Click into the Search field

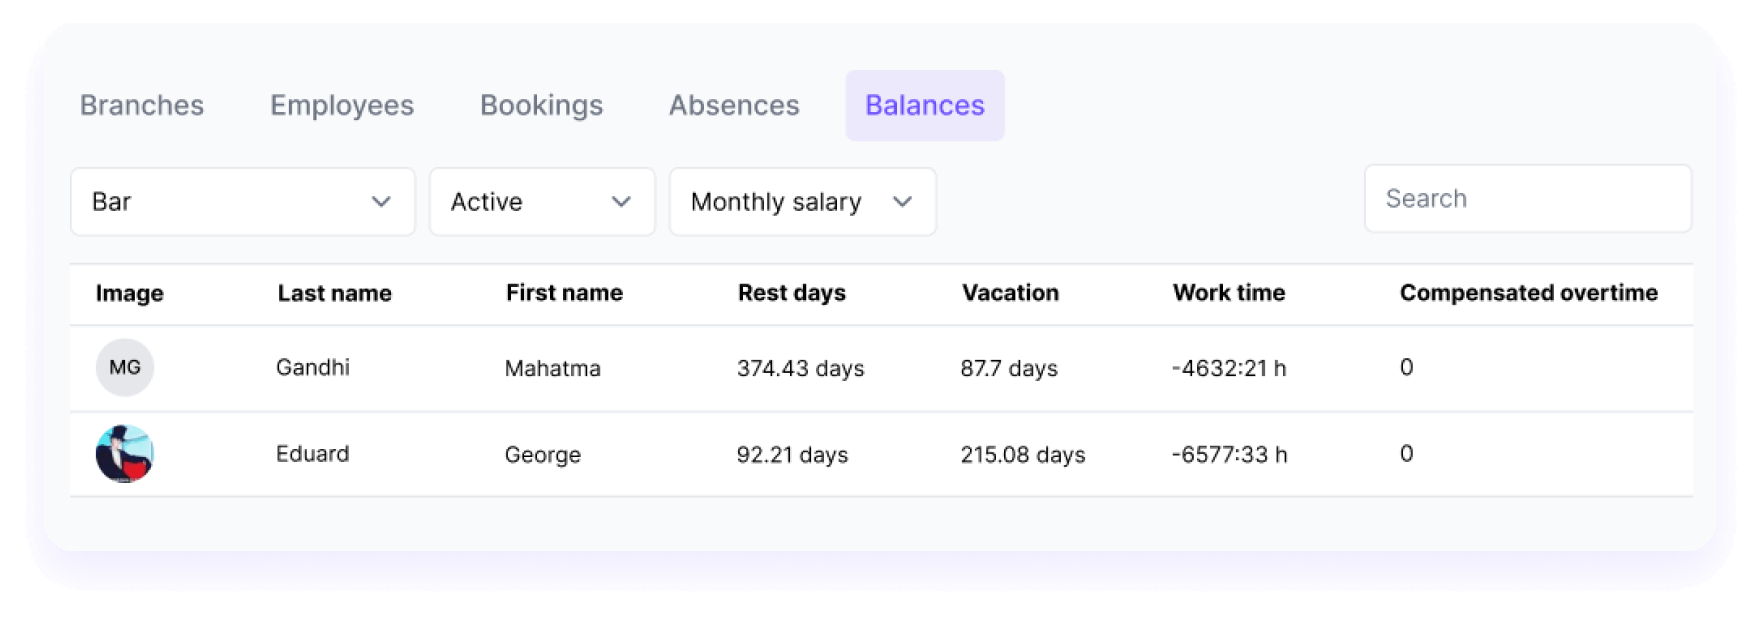(1527, 199)
